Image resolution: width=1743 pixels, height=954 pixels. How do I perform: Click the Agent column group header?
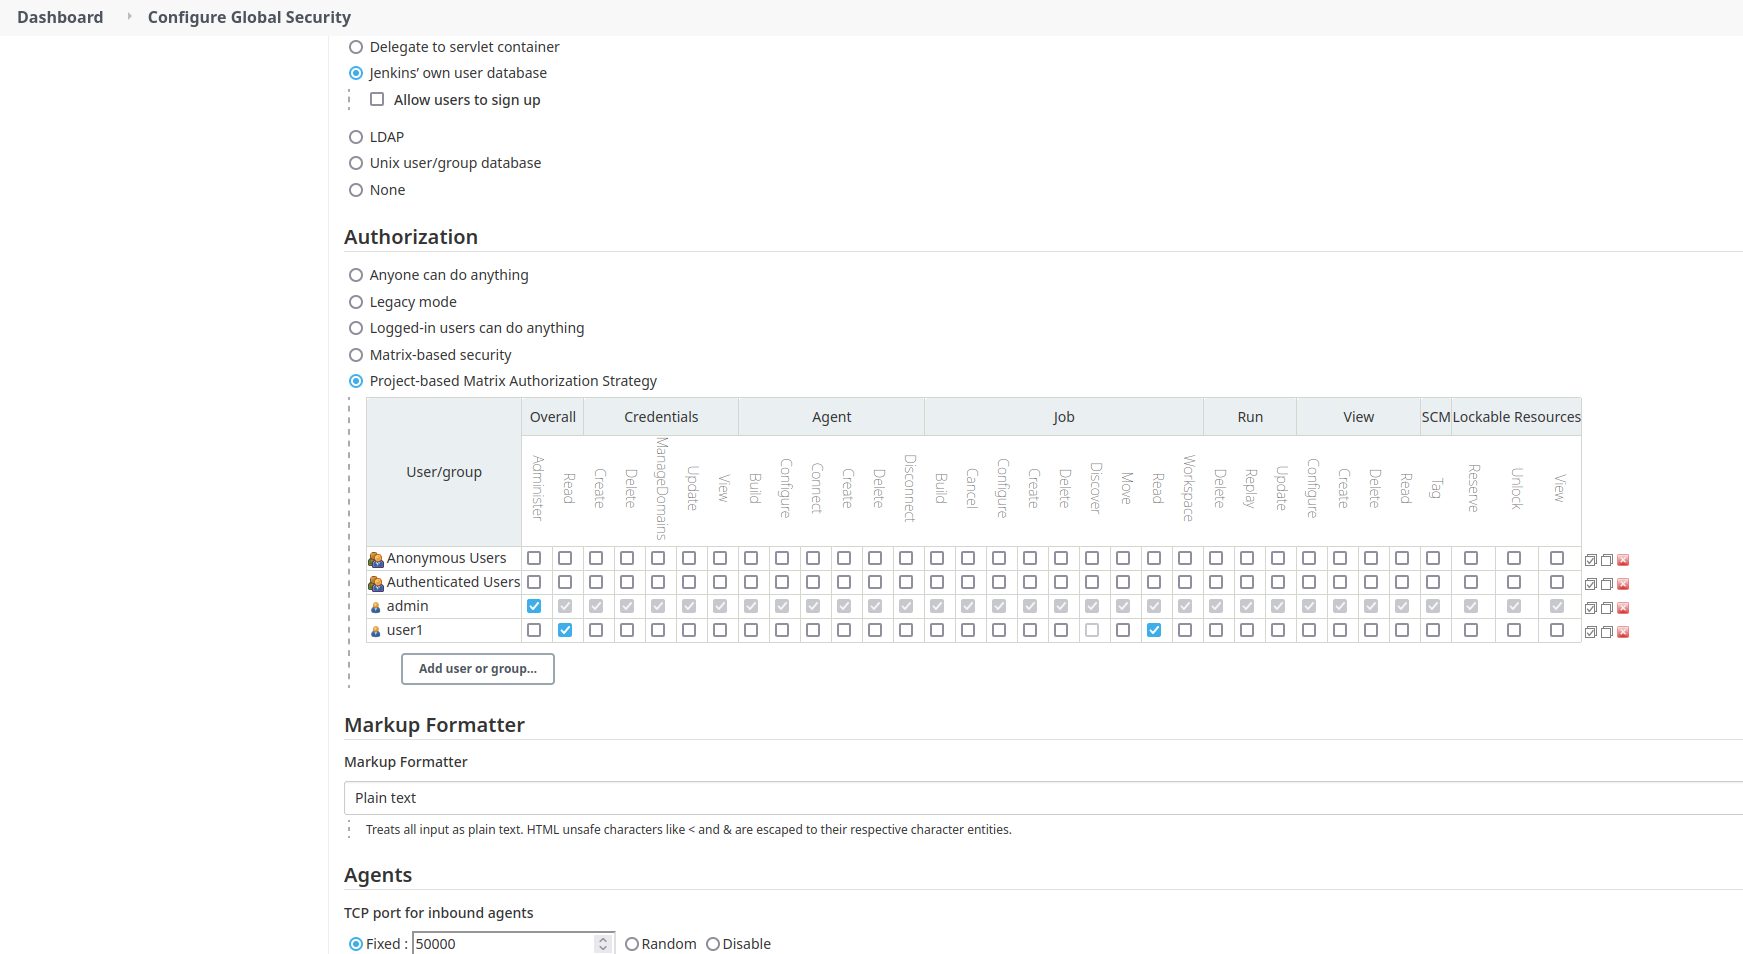832,417
